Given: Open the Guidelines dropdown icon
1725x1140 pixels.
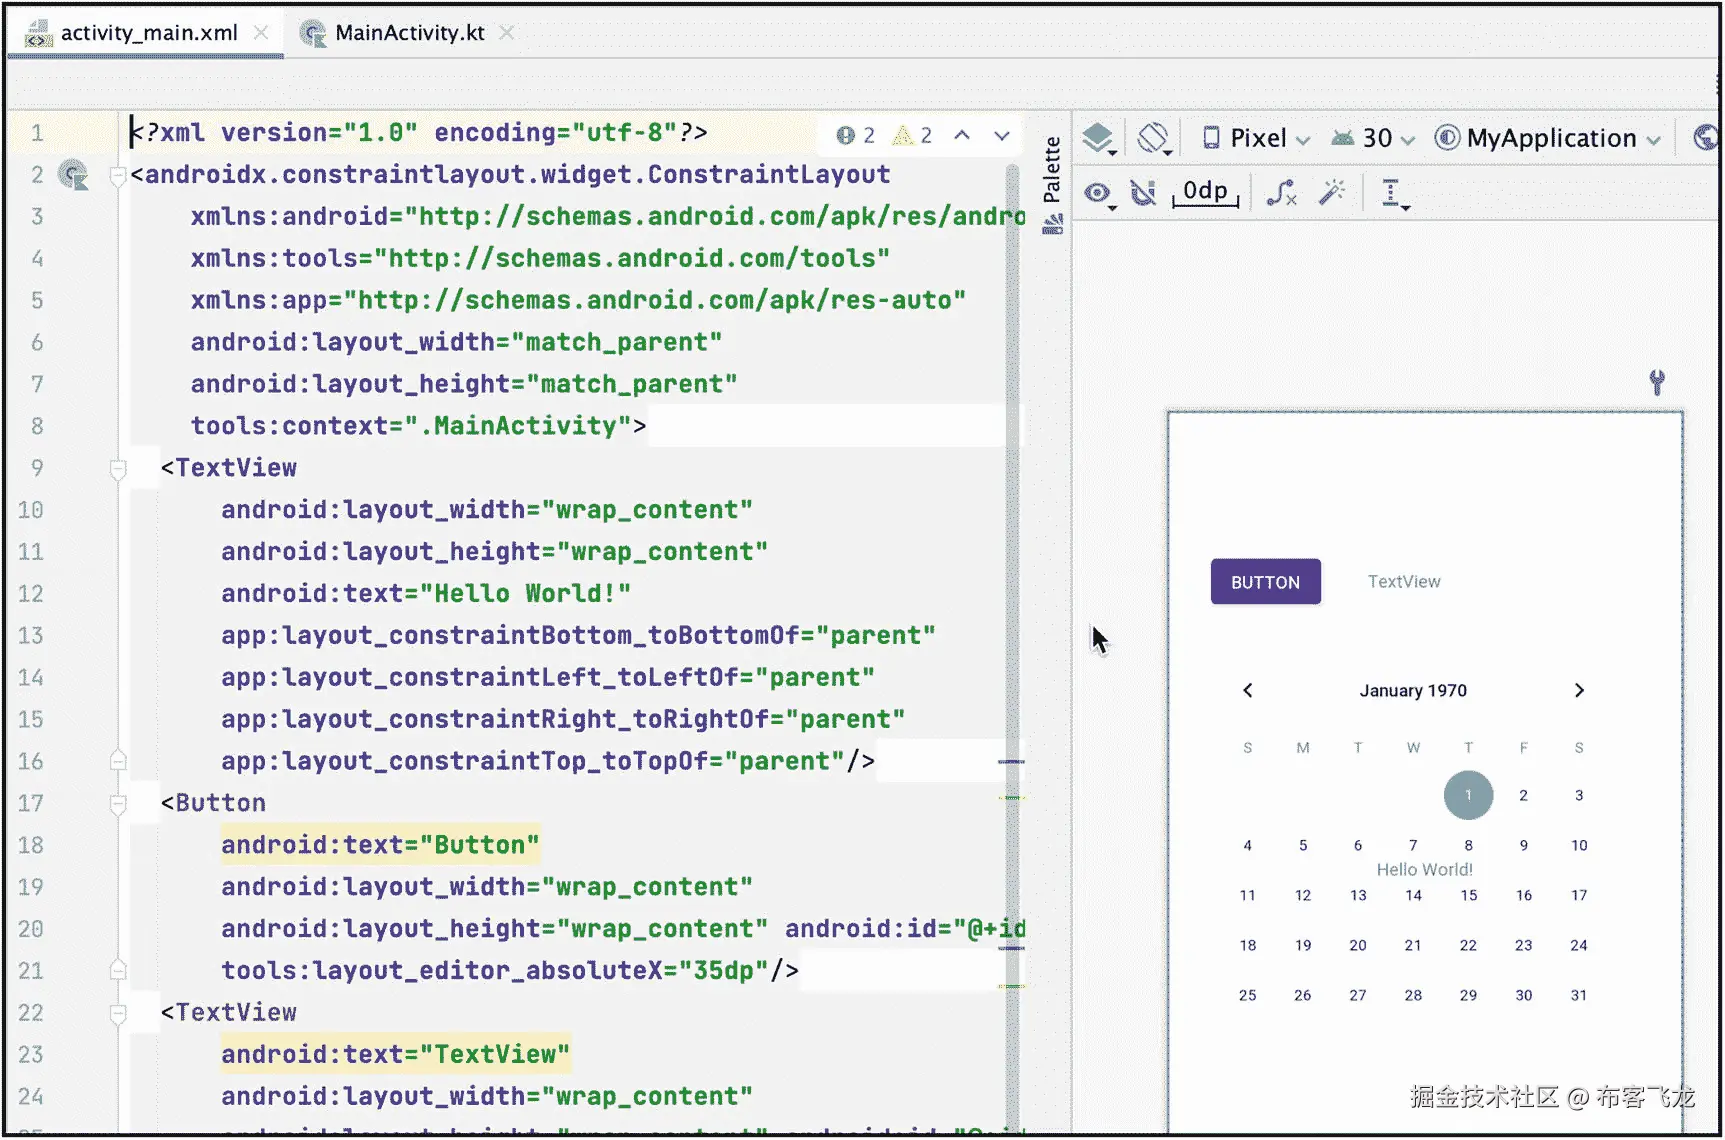Looking at the screenshot, I should pyautogui.click(x=1393, y=193).
